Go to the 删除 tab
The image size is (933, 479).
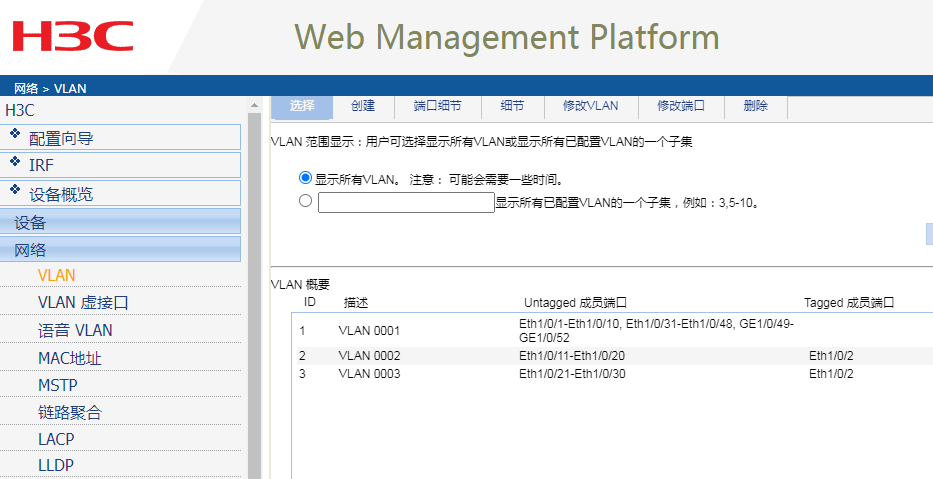(x=756, y=106)
